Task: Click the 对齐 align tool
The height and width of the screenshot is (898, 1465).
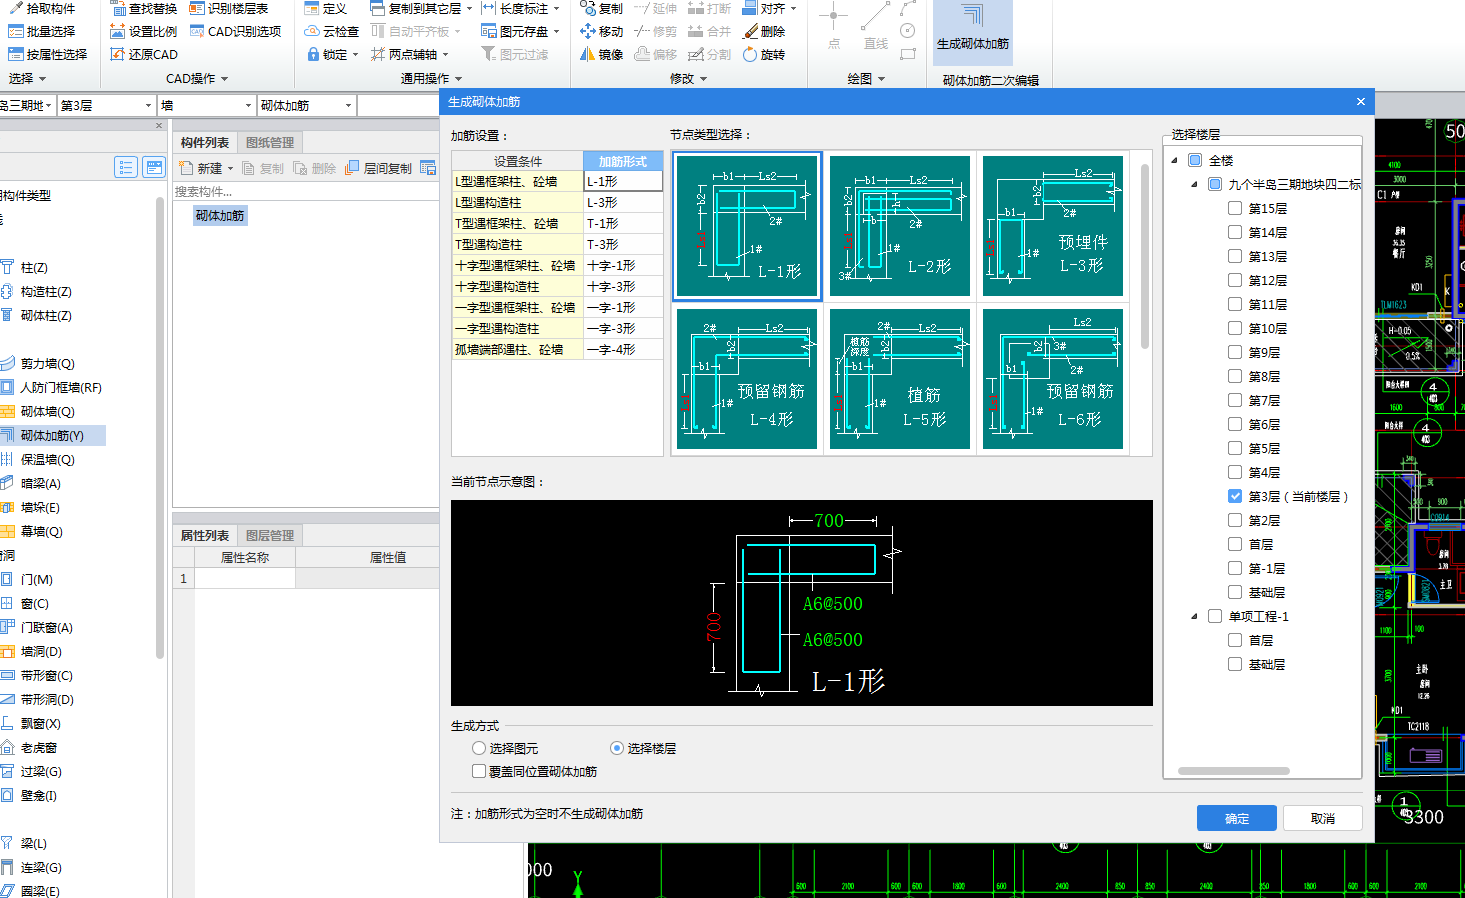Action: (770, 8)
